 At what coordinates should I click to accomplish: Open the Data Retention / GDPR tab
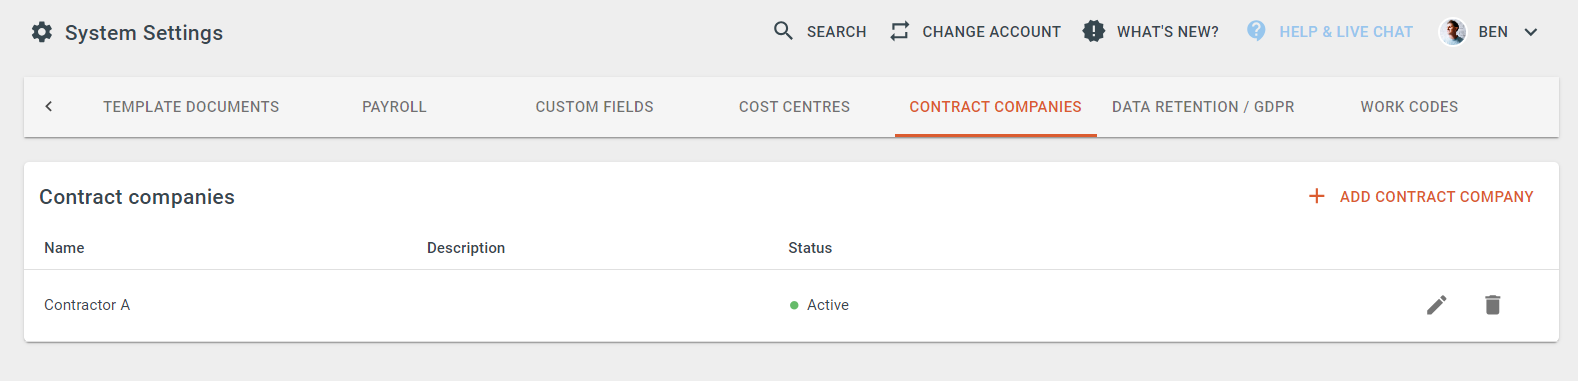pyautogui.click(x=1203, y=107)
